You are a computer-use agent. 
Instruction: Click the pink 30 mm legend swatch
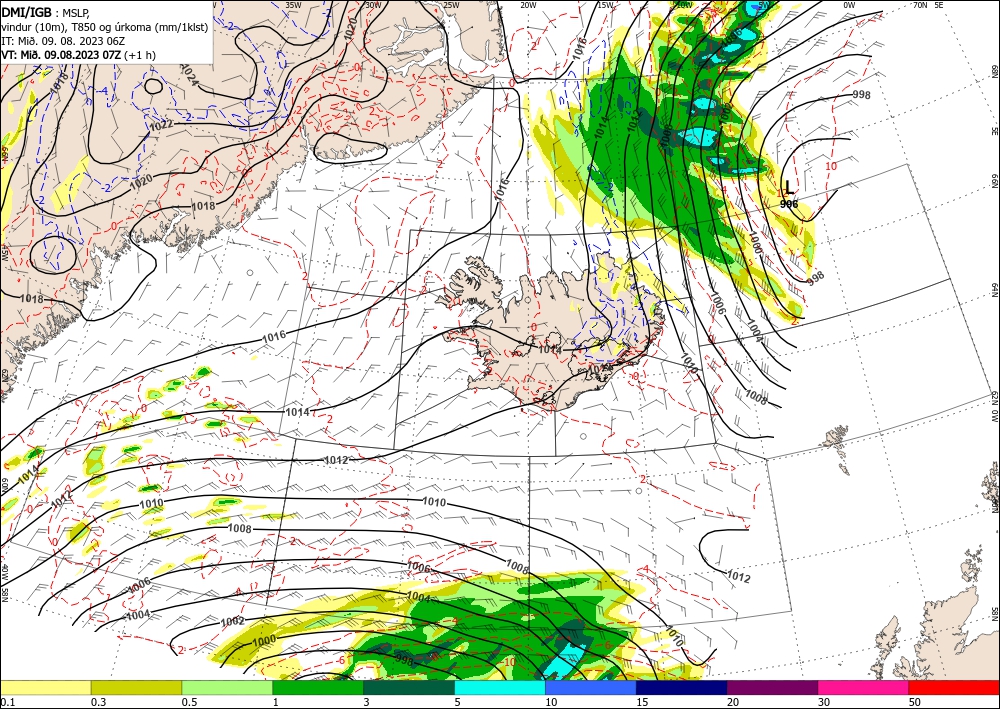[x=864, y=688]
